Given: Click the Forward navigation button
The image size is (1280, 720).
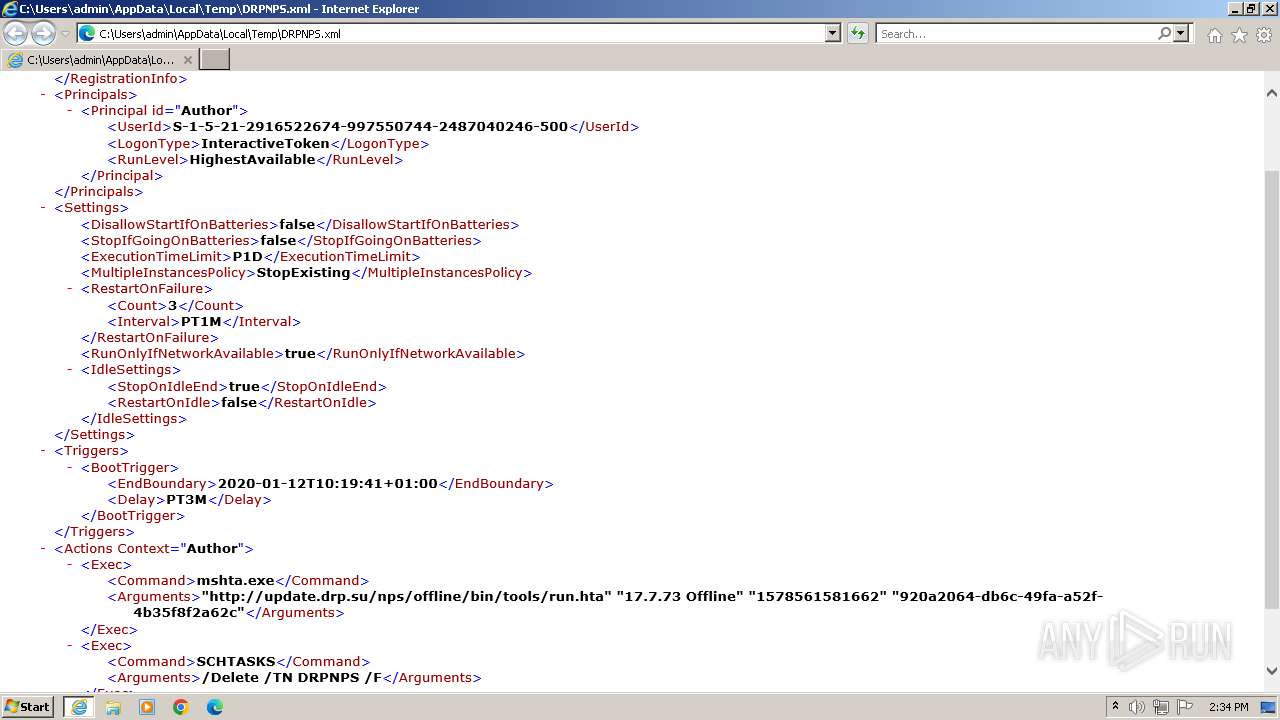Looking at the screenshot, I should [x=43, y=34].
